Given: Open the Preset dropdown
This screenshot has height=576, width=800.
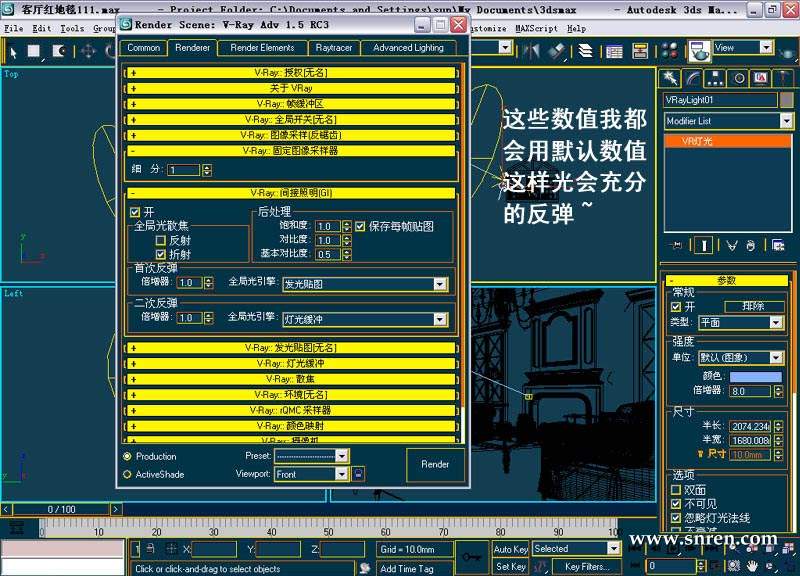Looking at the screenshot, I should pyautogui.click(x=311, y=456).
